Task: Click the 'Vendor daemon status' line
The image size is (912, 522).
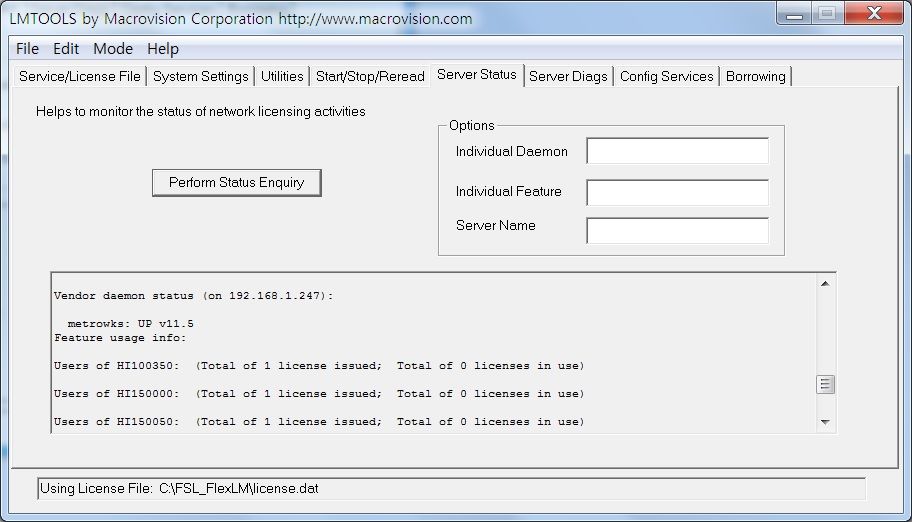Action: [193, 296]
